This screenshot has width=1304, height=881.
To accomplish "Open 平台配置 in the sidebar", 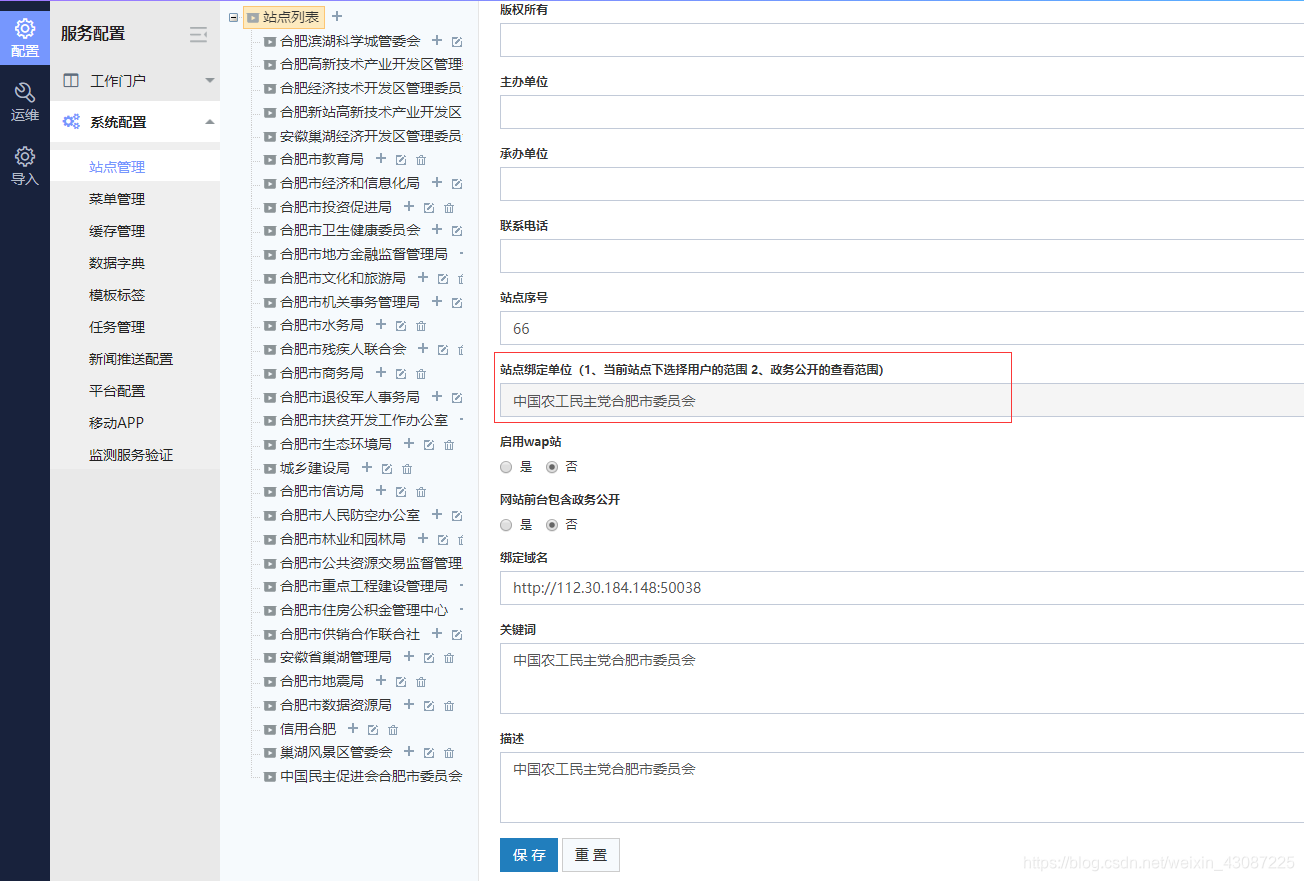I will [x=117, y=391].
